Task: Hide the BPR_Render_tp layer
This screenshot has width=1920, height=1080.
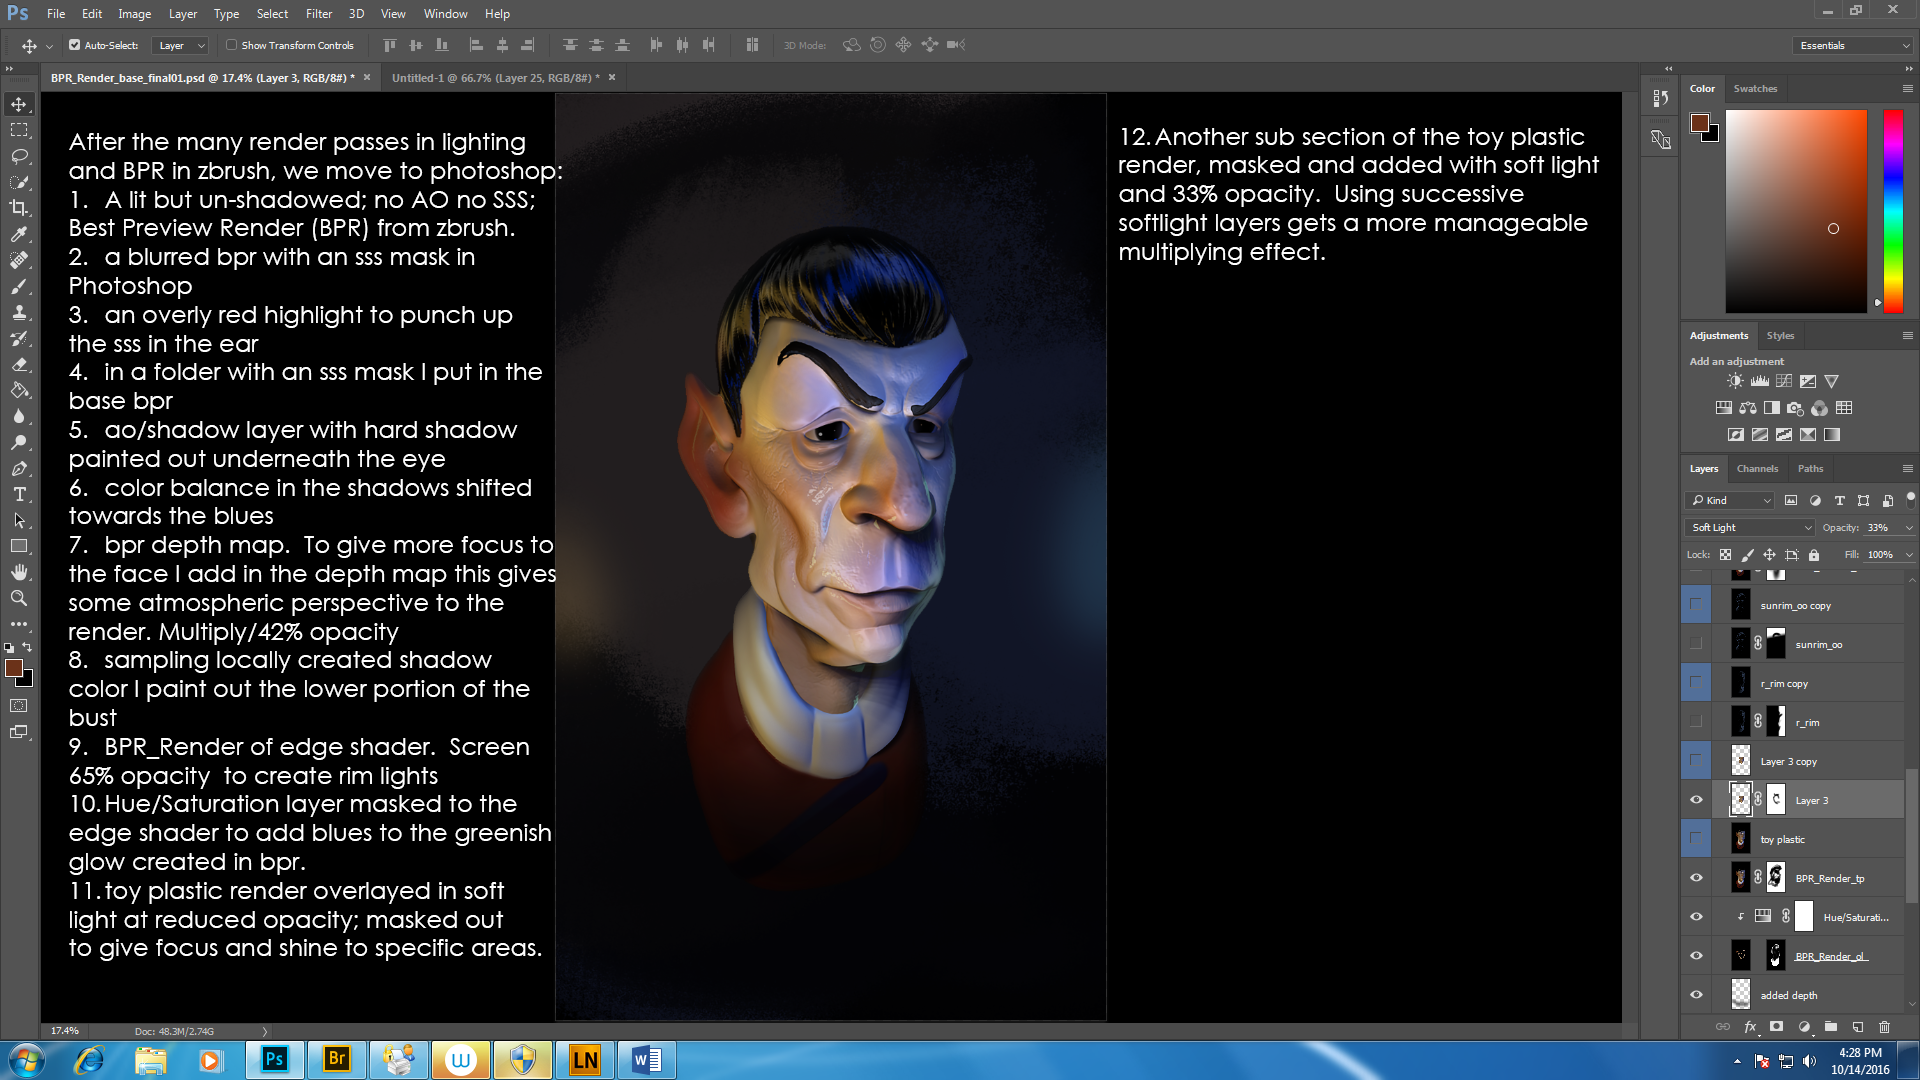Action: coord(1696,878)
